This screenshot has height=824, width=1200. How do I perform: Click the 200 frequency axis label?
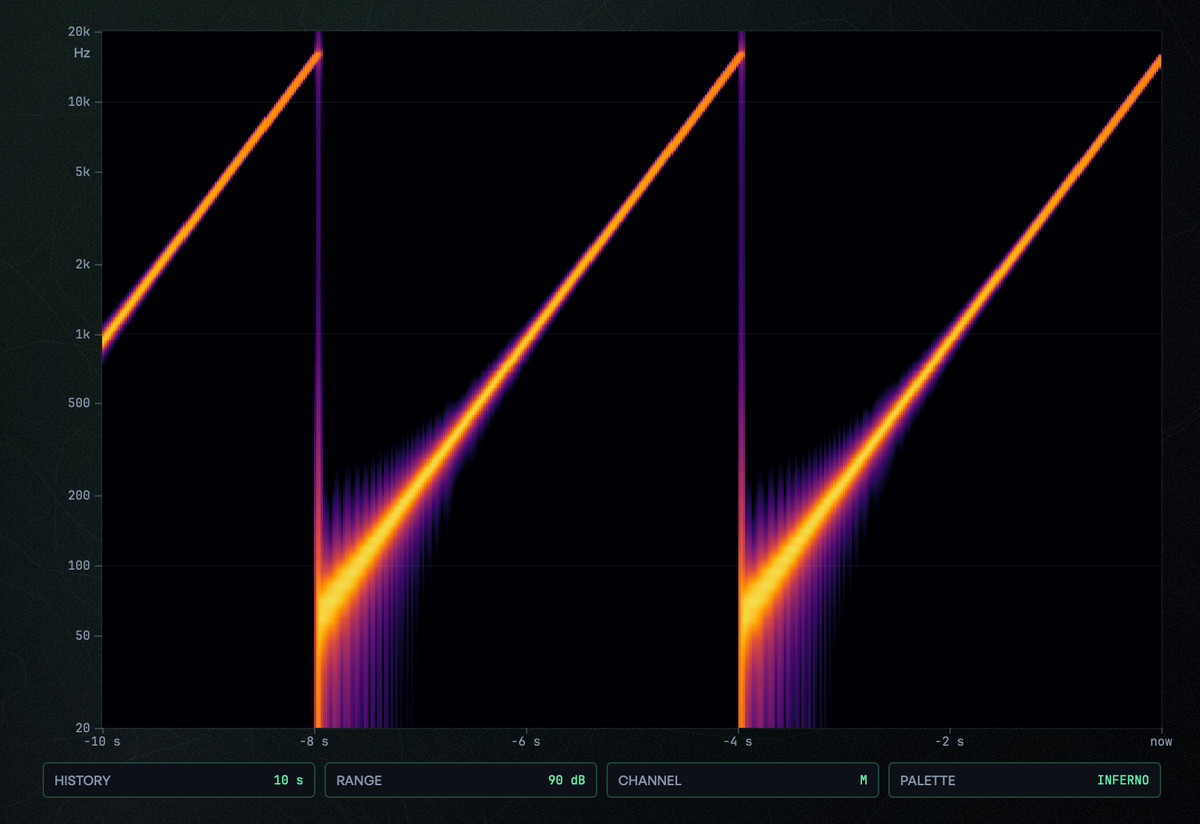pos(81,496)
